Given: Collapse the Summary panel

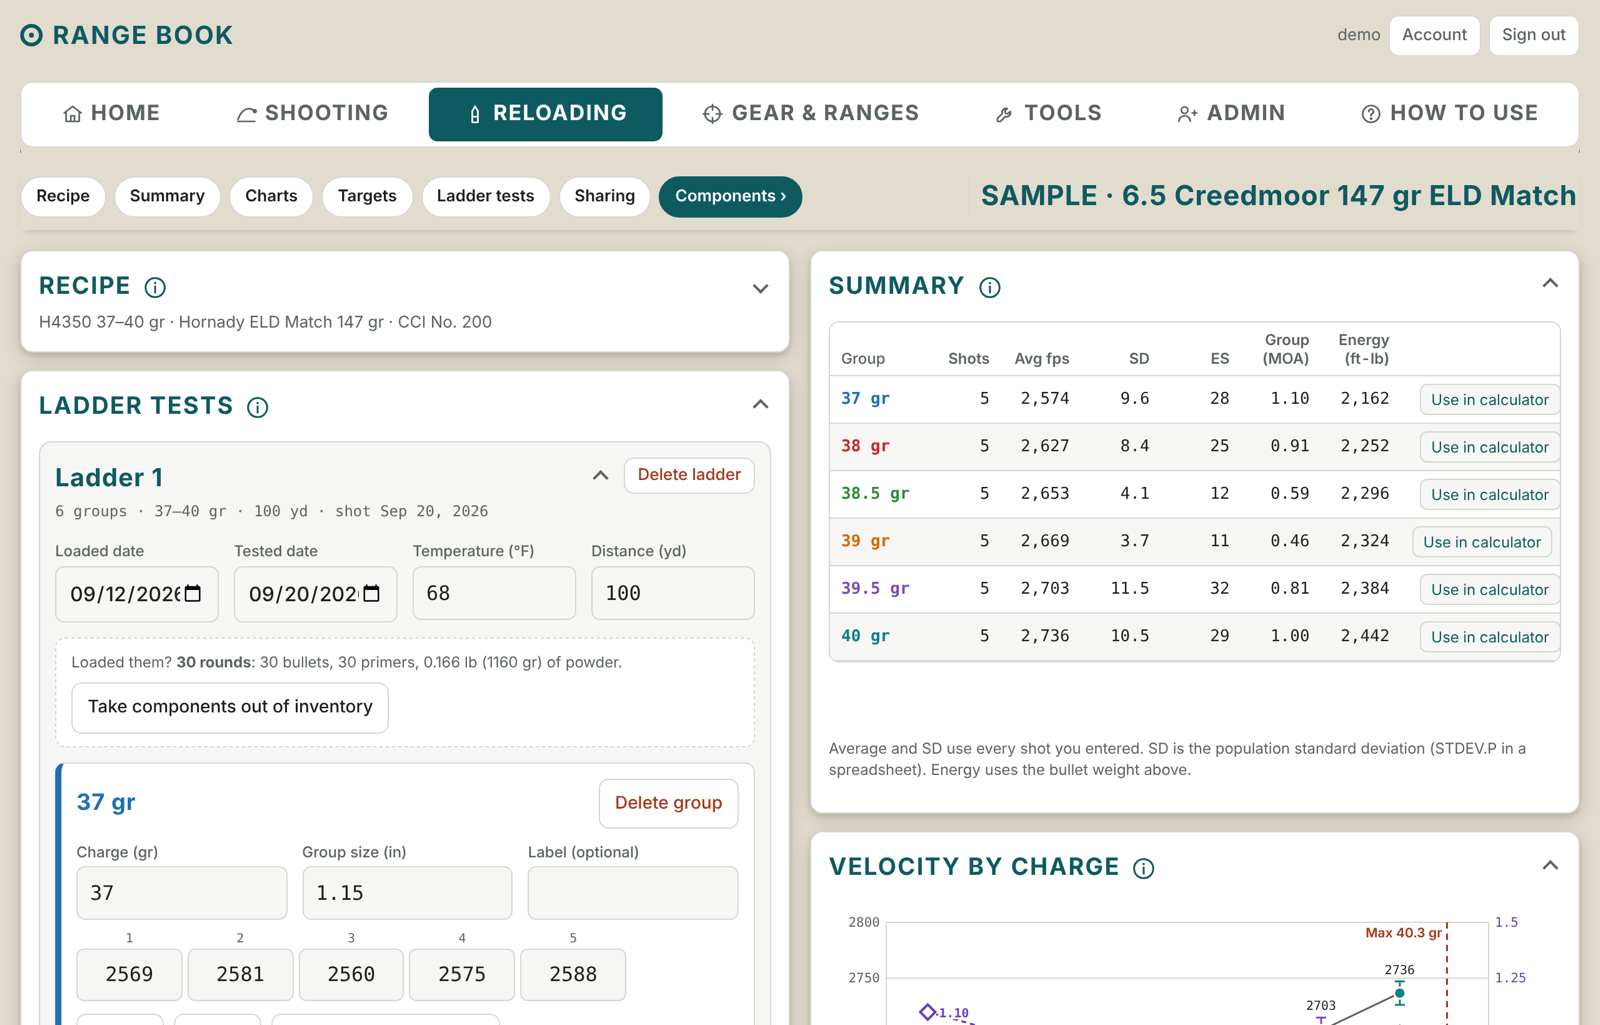Looking at the screenshot, I should click(x=1550, y=283).
